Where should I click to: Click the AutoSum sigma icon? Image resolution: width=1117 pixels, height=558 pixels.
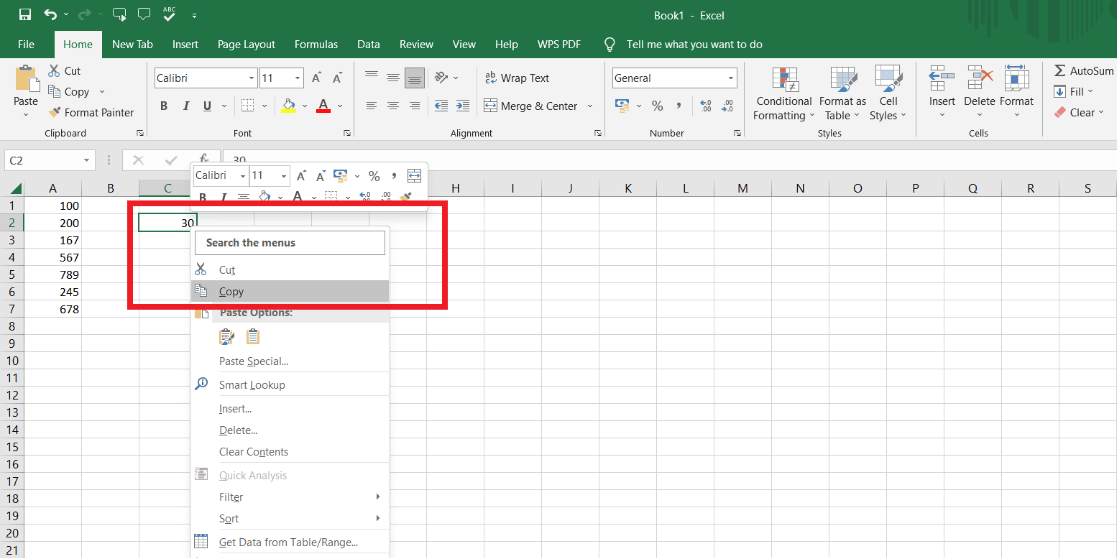tap(1060, 71)
